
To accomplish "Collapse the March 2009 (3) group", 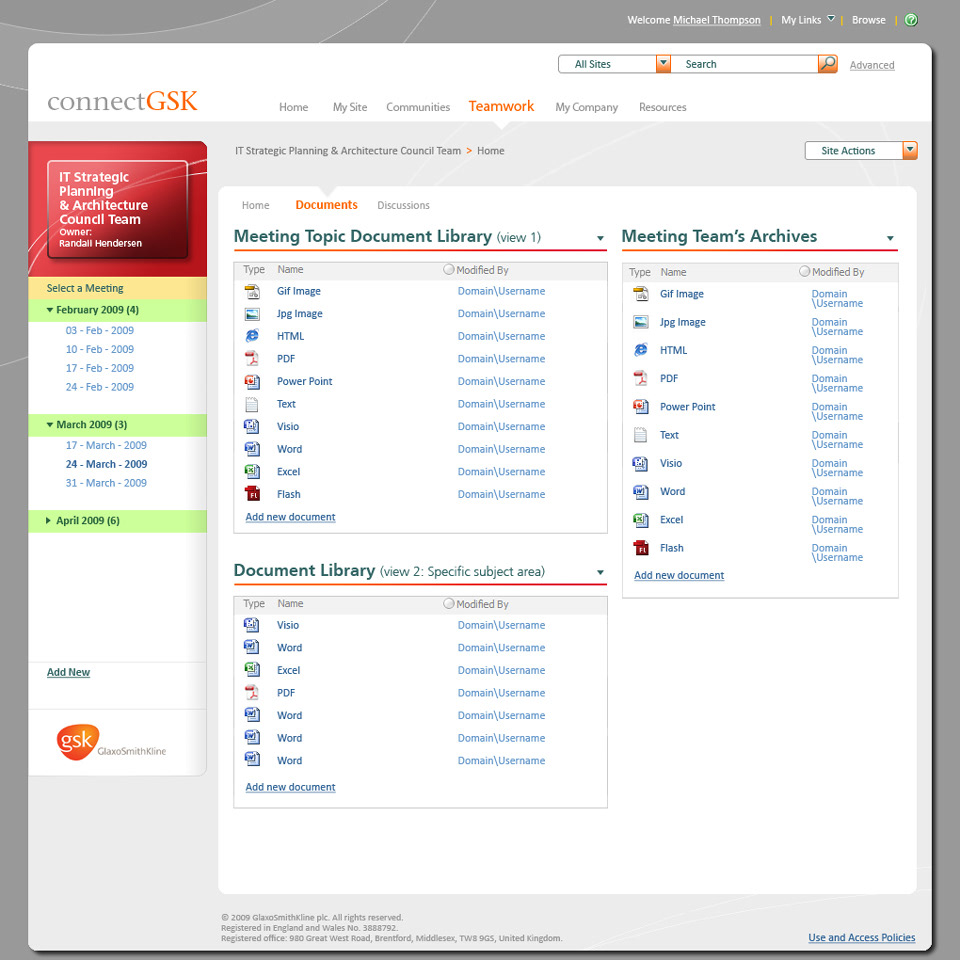I will point(50,424).
